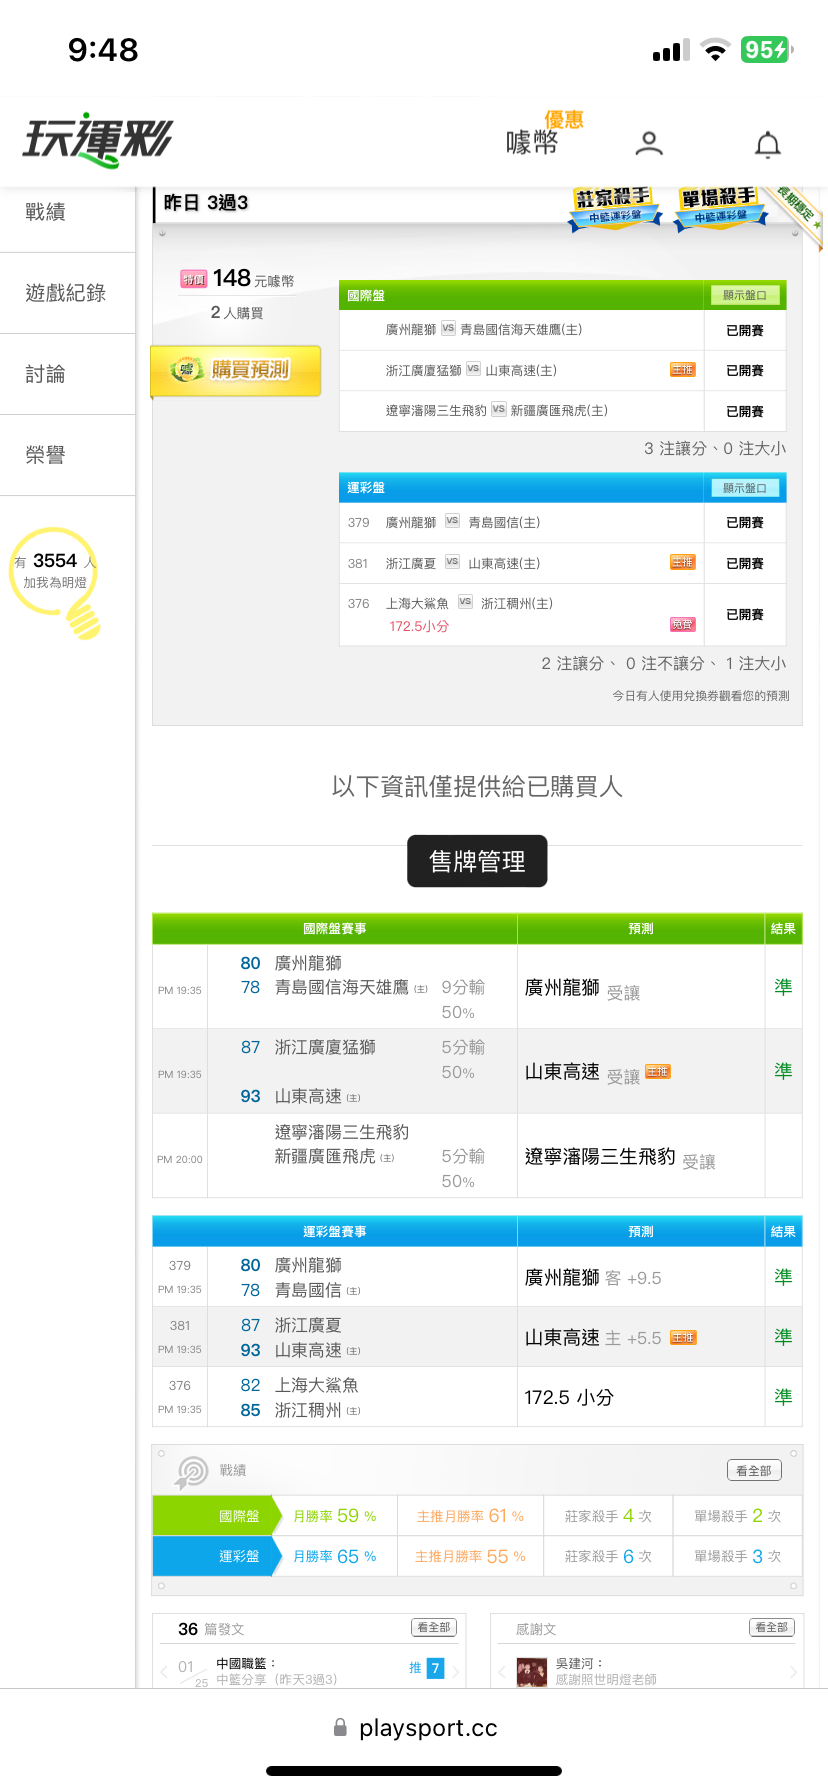Expand 看全部 in the 戰績 panel
This screenshot has width=828, height=1792.
[x=753, y=1470]
